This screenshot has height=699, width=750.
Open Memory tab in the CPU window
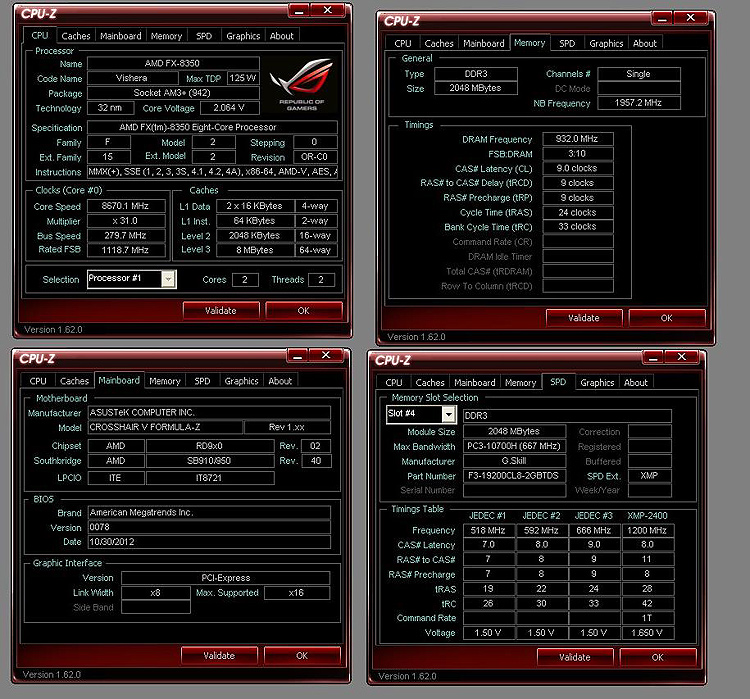click(166, 36)
